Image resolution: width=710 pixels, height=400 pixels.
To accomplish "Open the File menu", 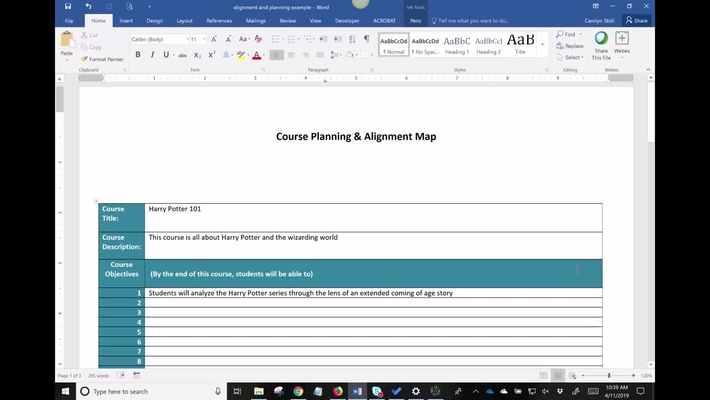I will (69, 20).
